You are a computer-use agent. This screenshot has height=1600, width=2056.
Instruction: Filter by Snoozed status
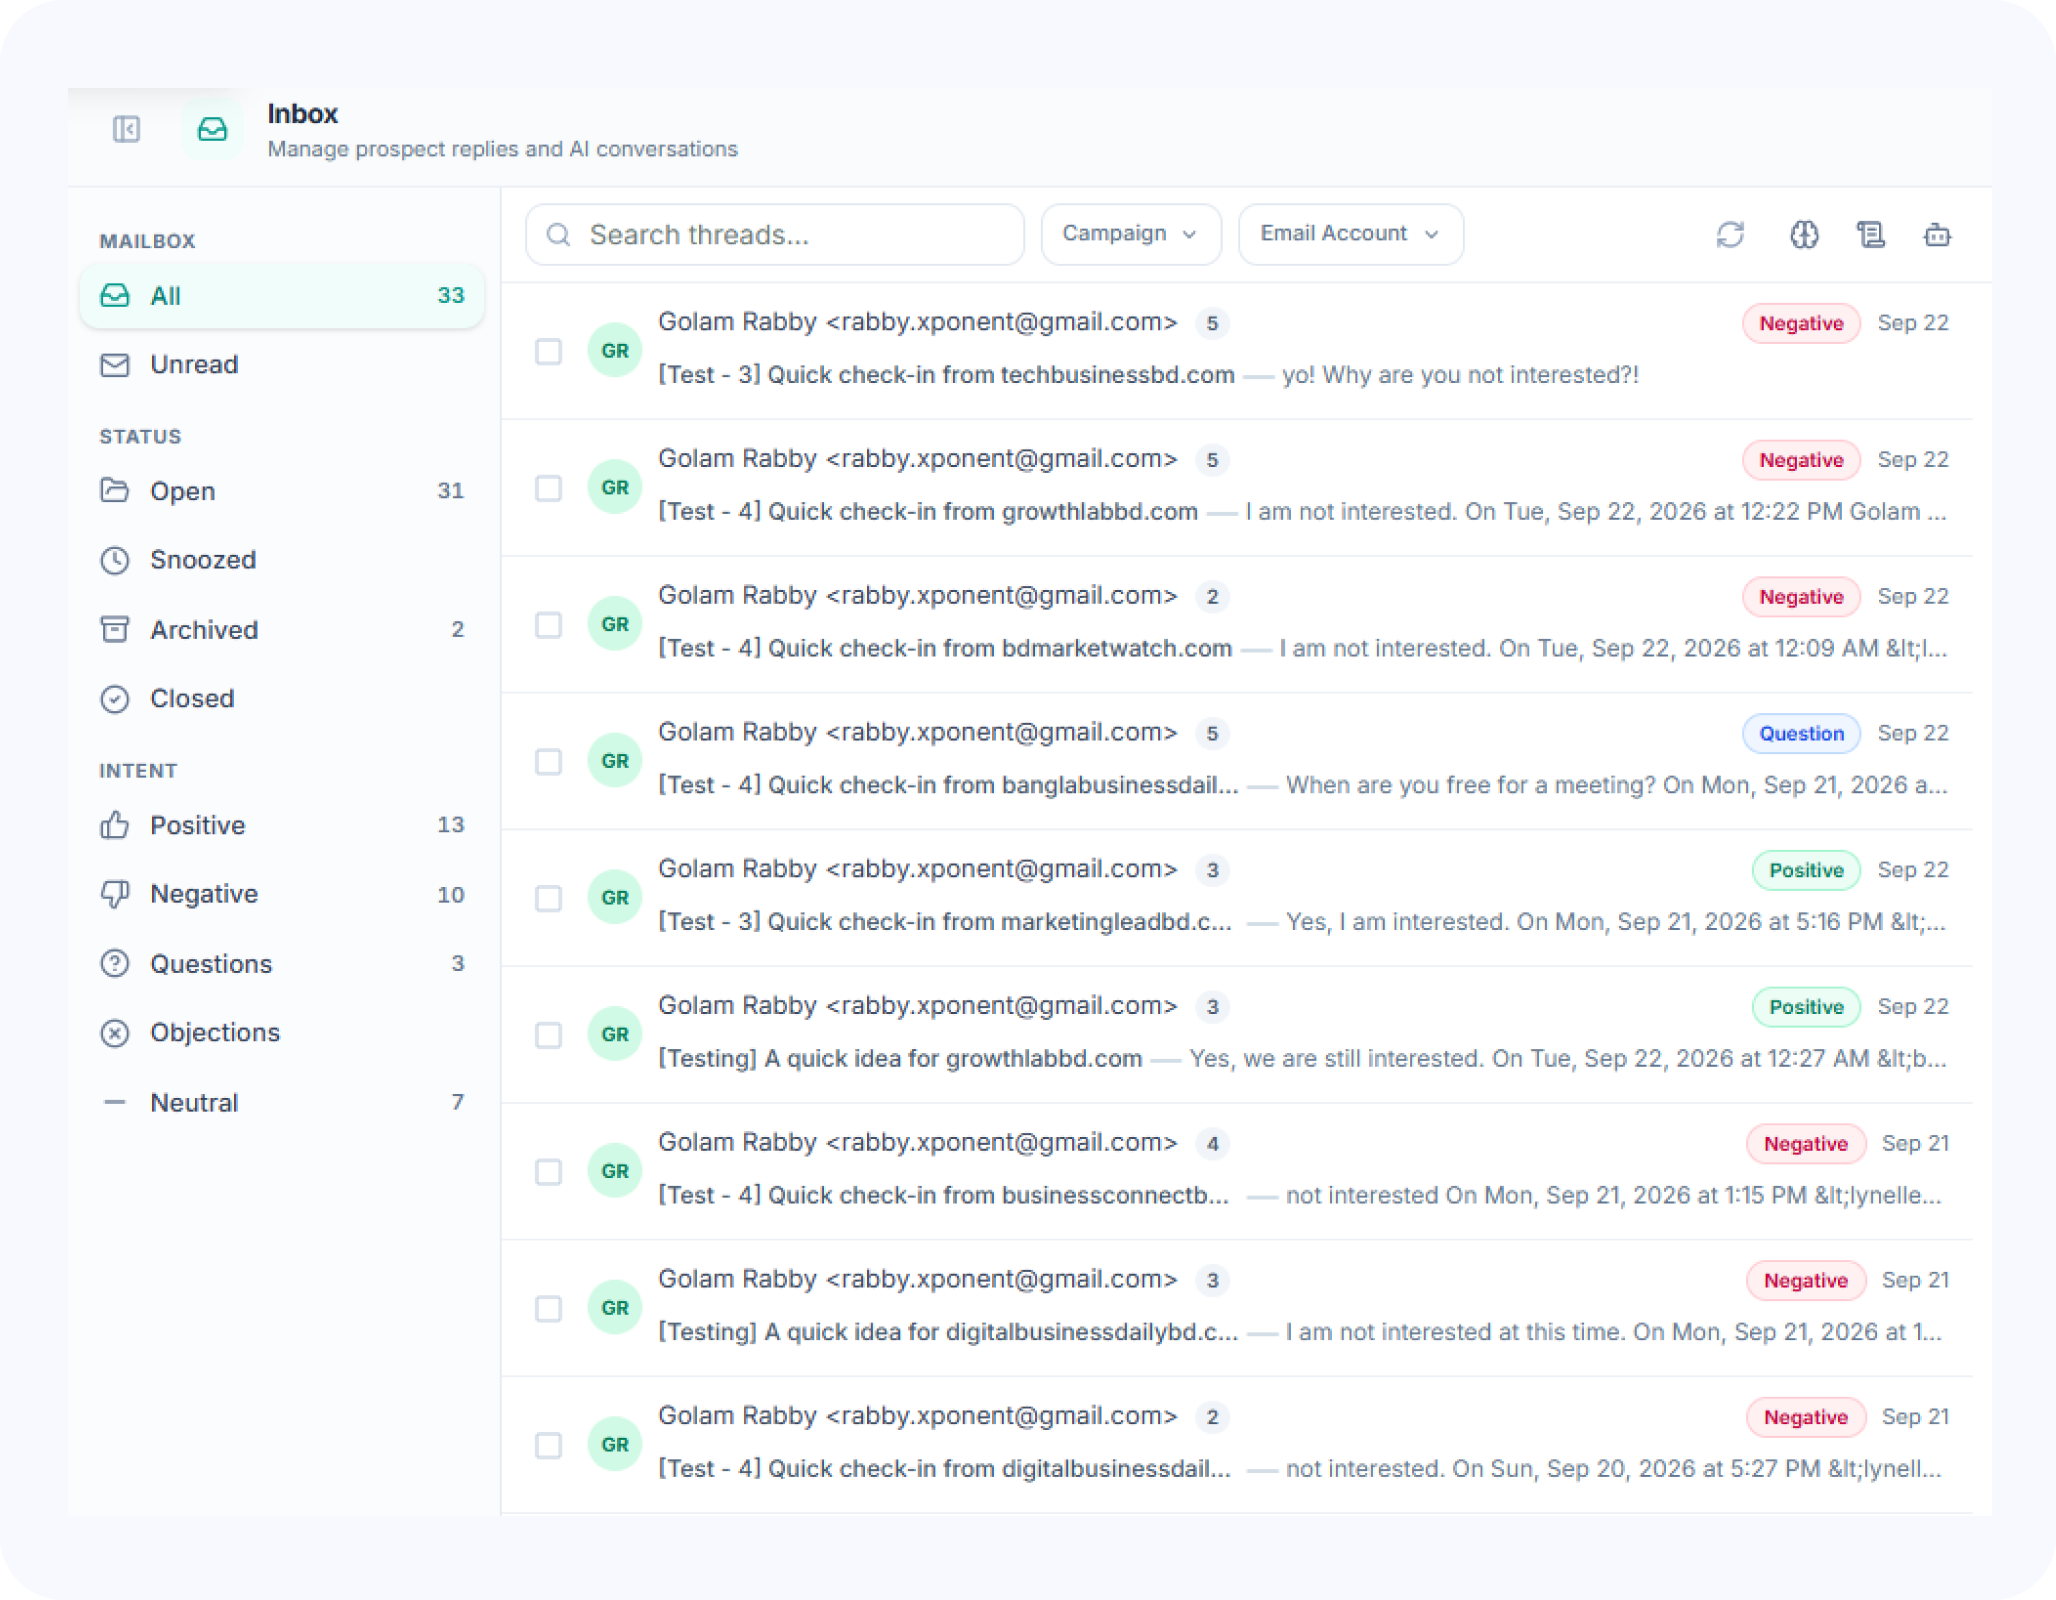(x=282, y=560)
